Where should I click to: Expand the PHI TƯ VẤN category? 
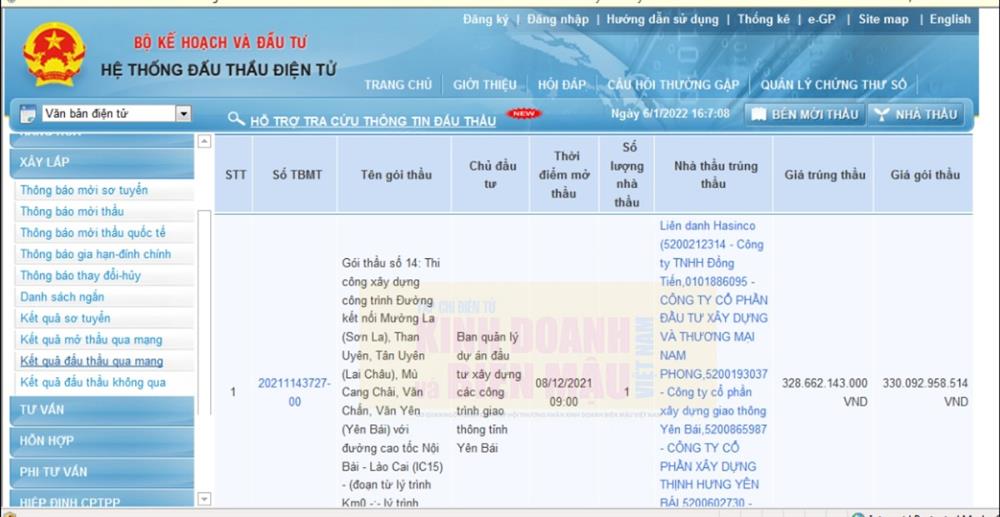53,472
